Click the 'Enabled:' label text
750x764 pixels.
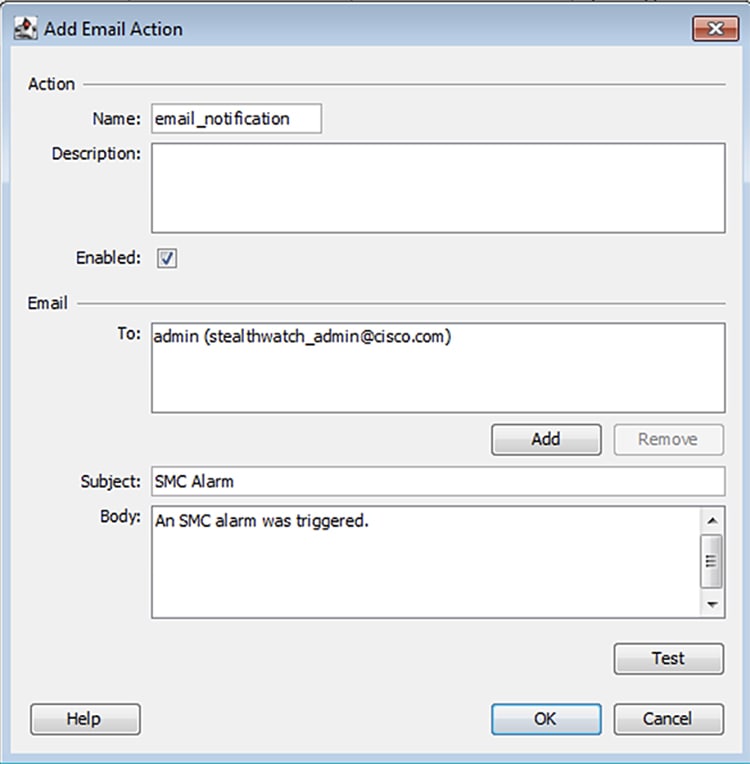point(108,258)
